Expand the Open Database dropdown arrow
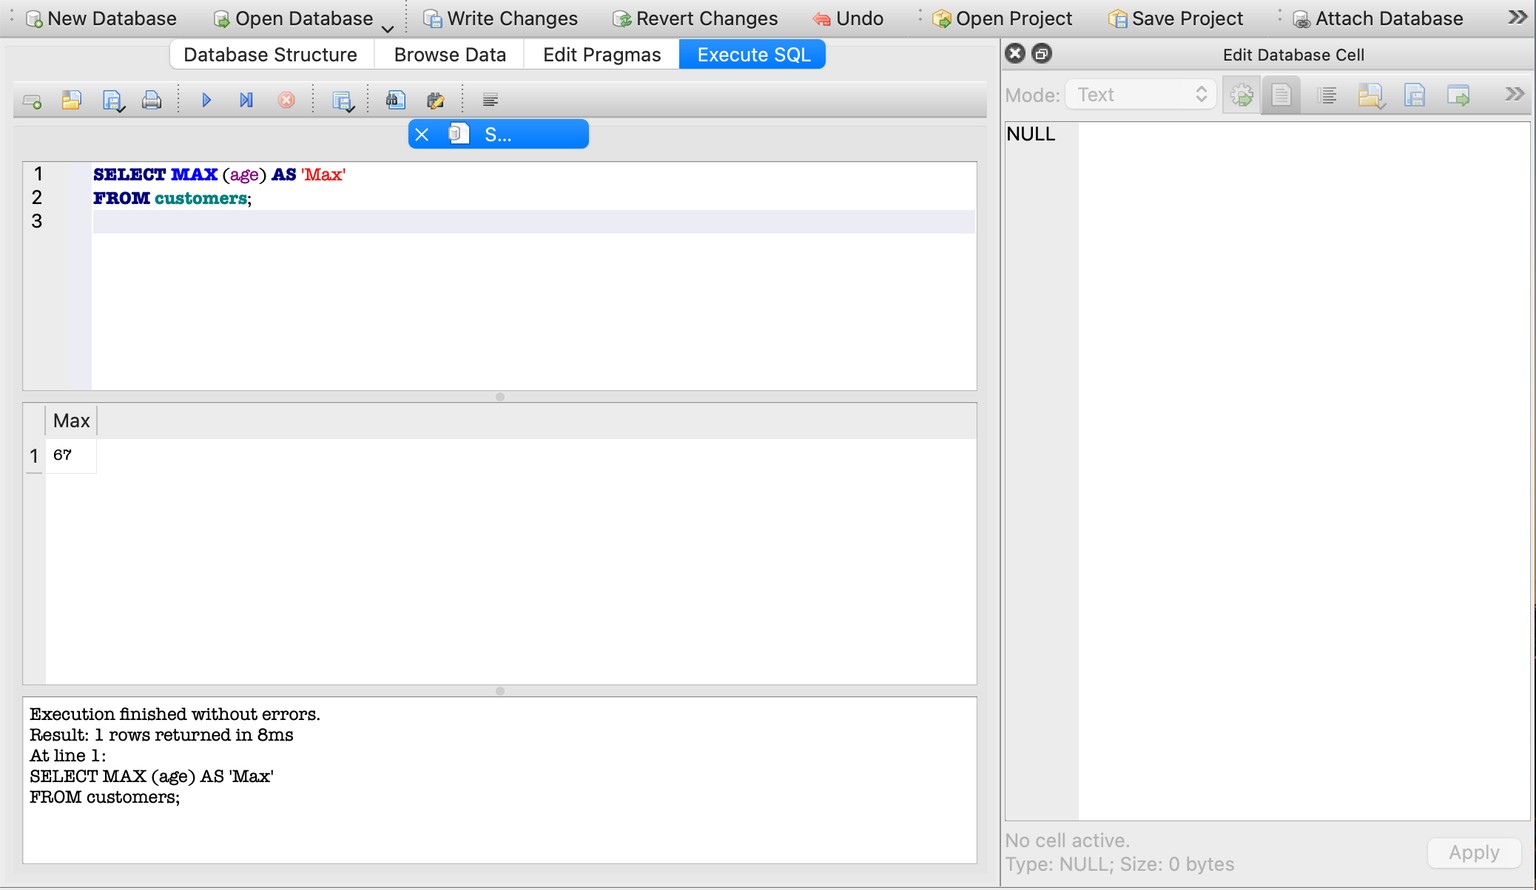1536x890 pixels. 388,27
